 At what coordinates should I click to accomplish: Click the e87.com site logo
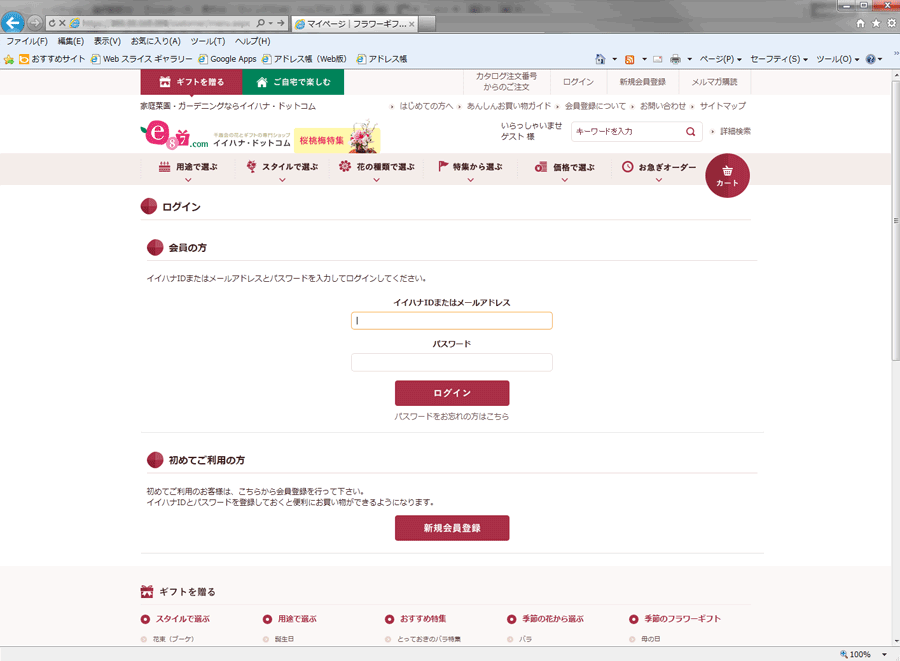(x=173, y=135)
